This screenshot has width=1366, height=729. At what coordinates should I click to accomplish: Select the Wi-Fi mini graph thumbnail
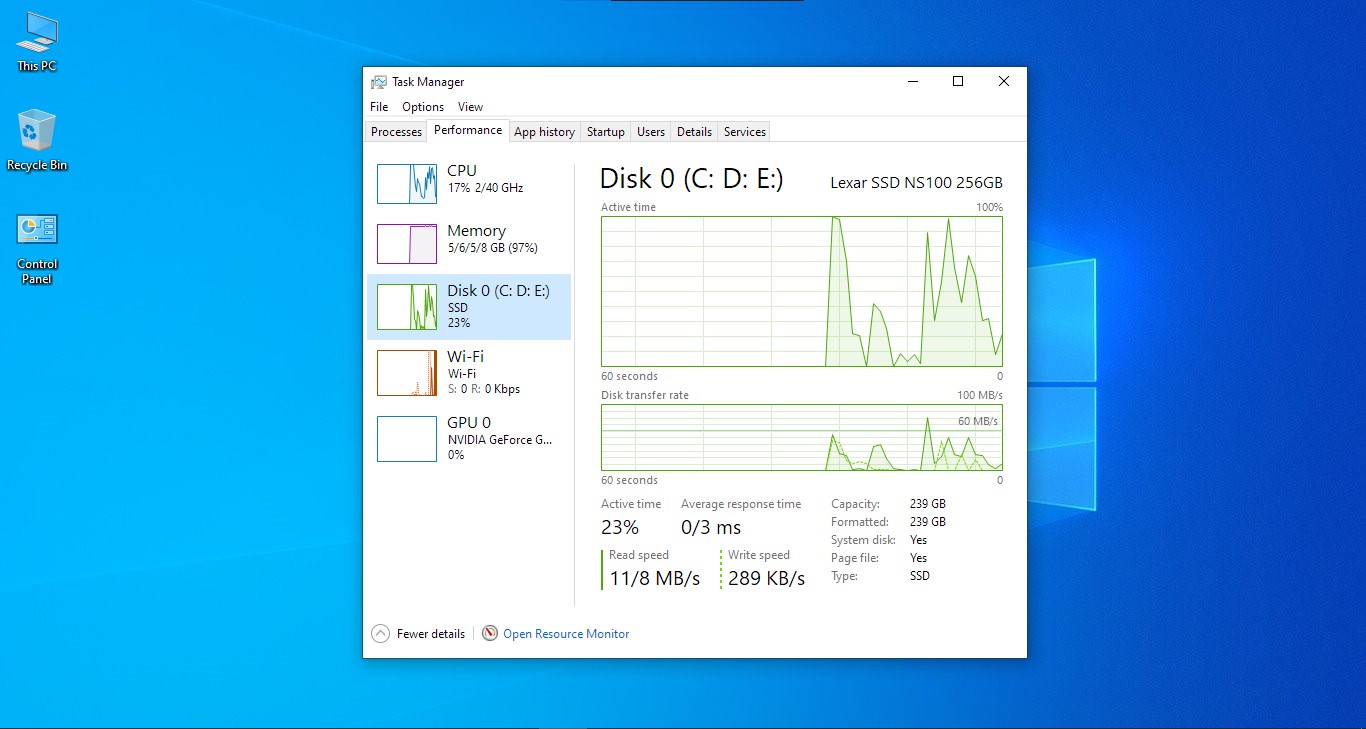(407, 373)
